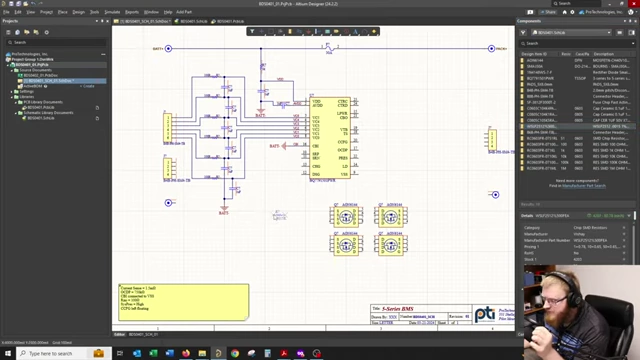Viewport: 640px width, 360px height.
Task: Click the Home icon near Share
Action: tap(564, 12)
